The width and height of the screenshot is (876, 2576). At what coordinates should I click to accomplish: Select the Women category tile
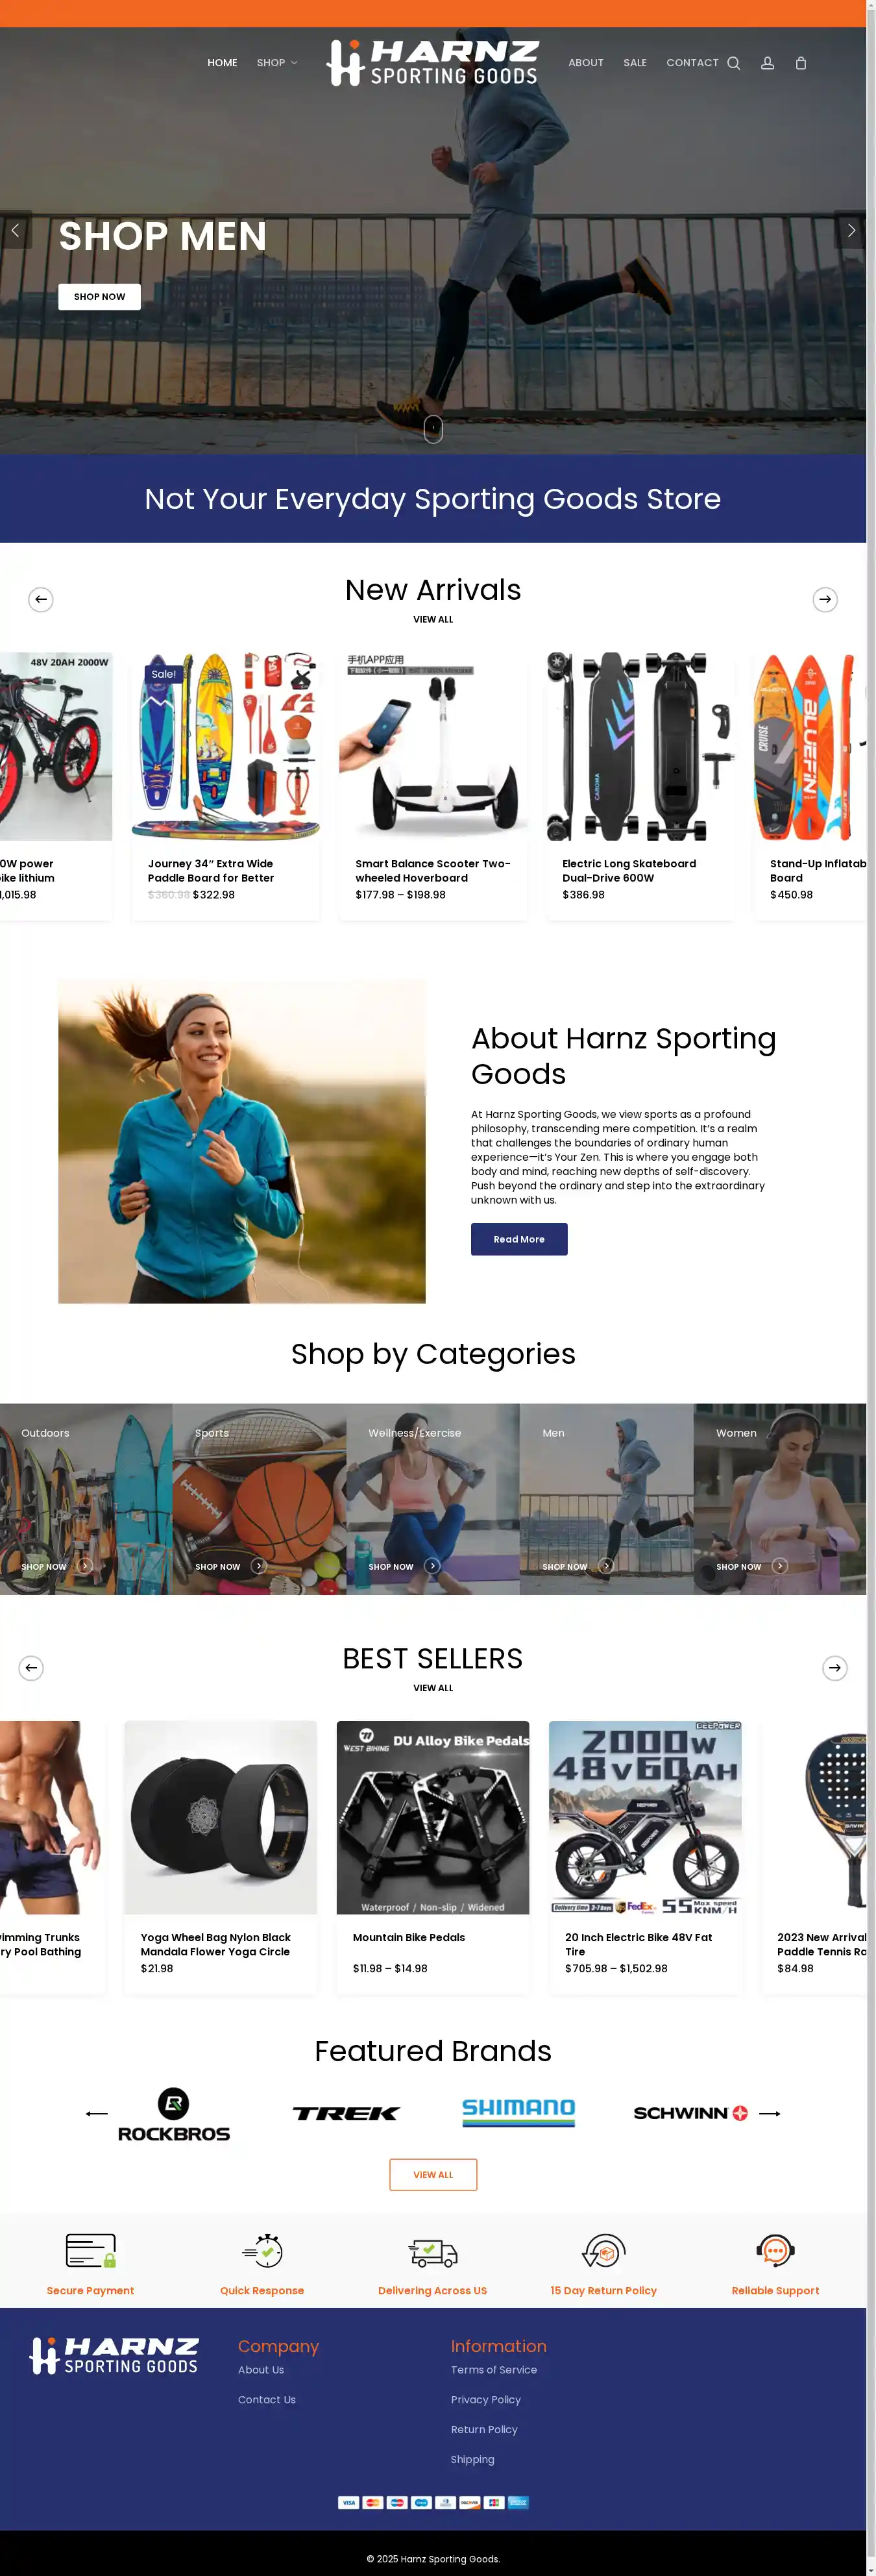pyautogui.click(x=779, y=1498)
